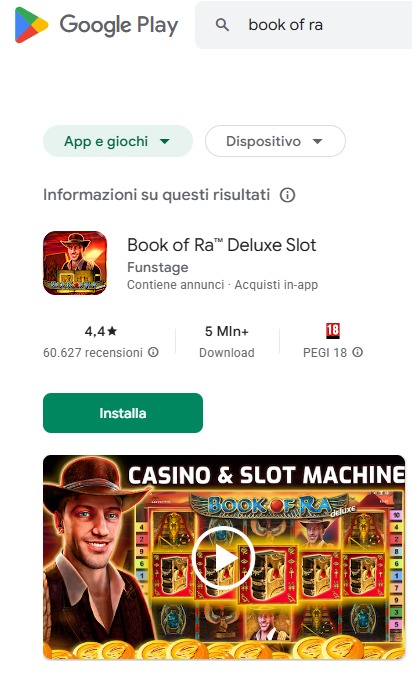Click the 'Contiene annunci' label
The image size is (412, 679).
pos(175,285)
